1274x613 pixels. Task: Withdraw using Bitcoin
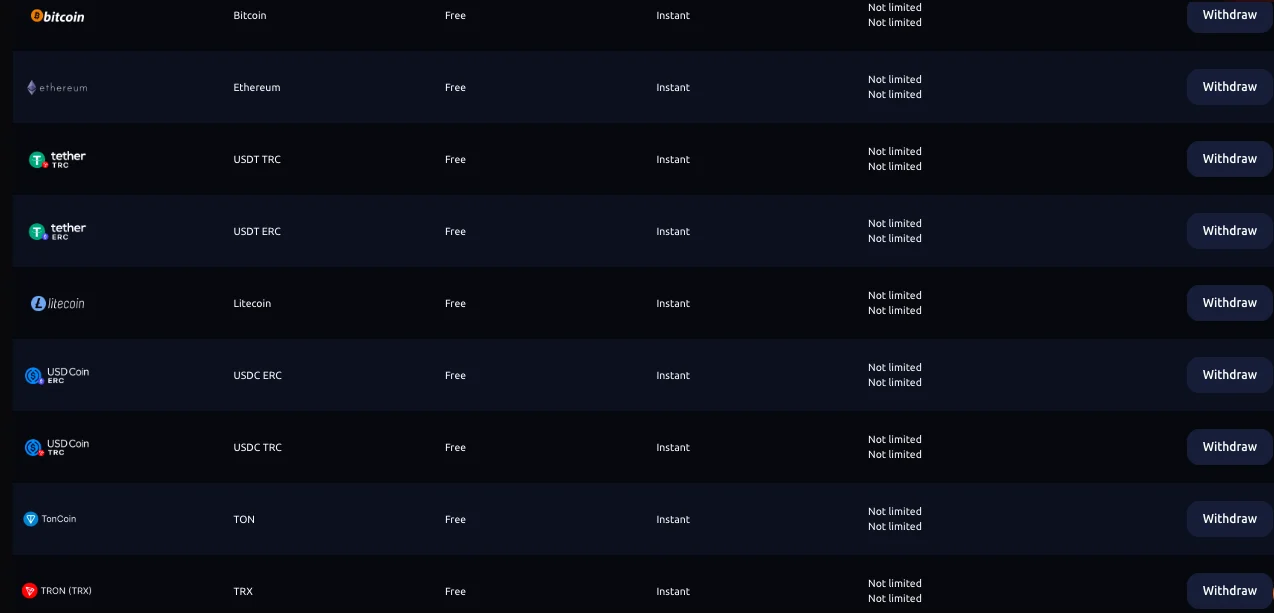1229,15
